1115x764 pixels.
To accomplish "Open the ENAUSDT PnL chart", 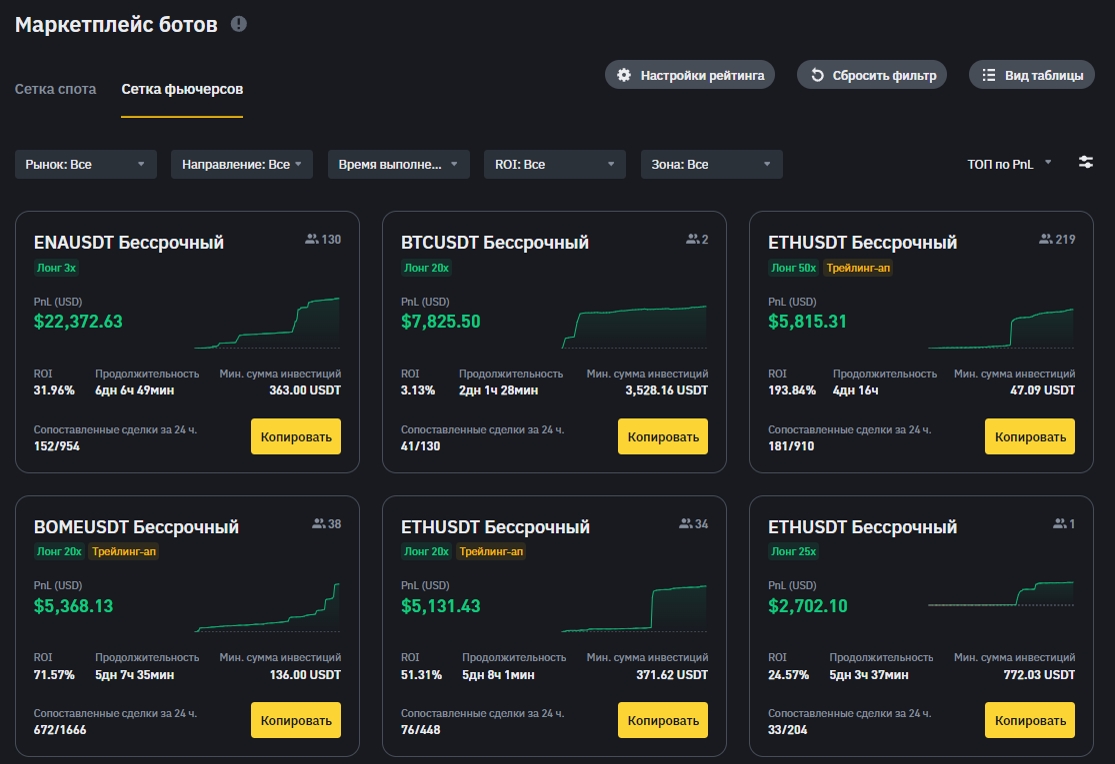I will (267, 323).
